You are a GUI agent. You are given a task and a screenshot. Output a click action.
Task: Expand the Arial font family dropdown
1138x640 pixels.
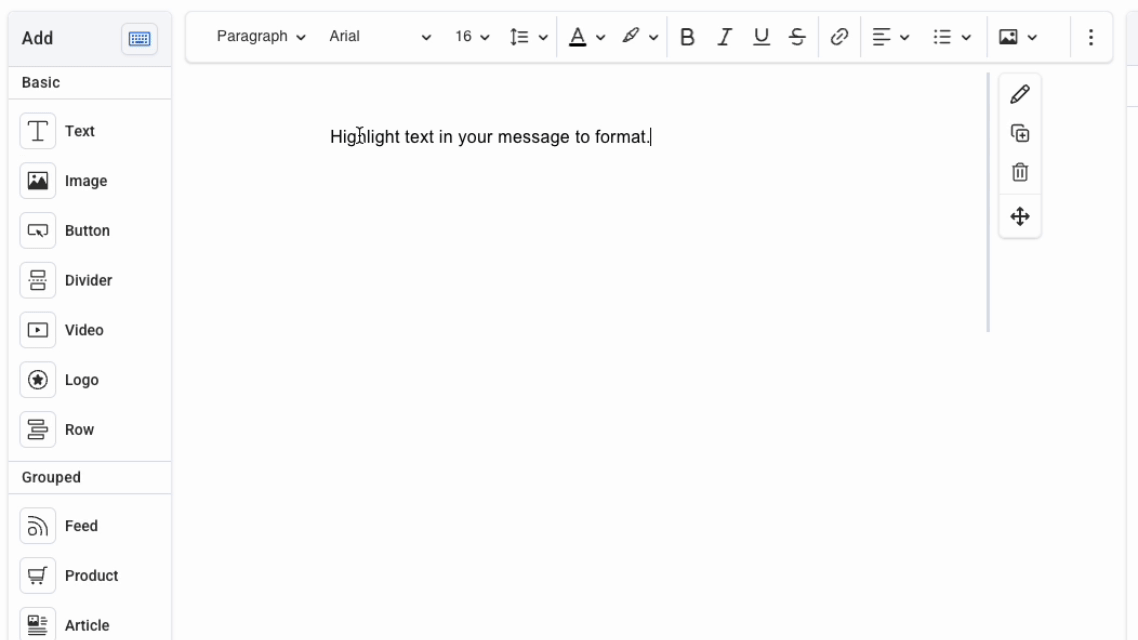380,37
